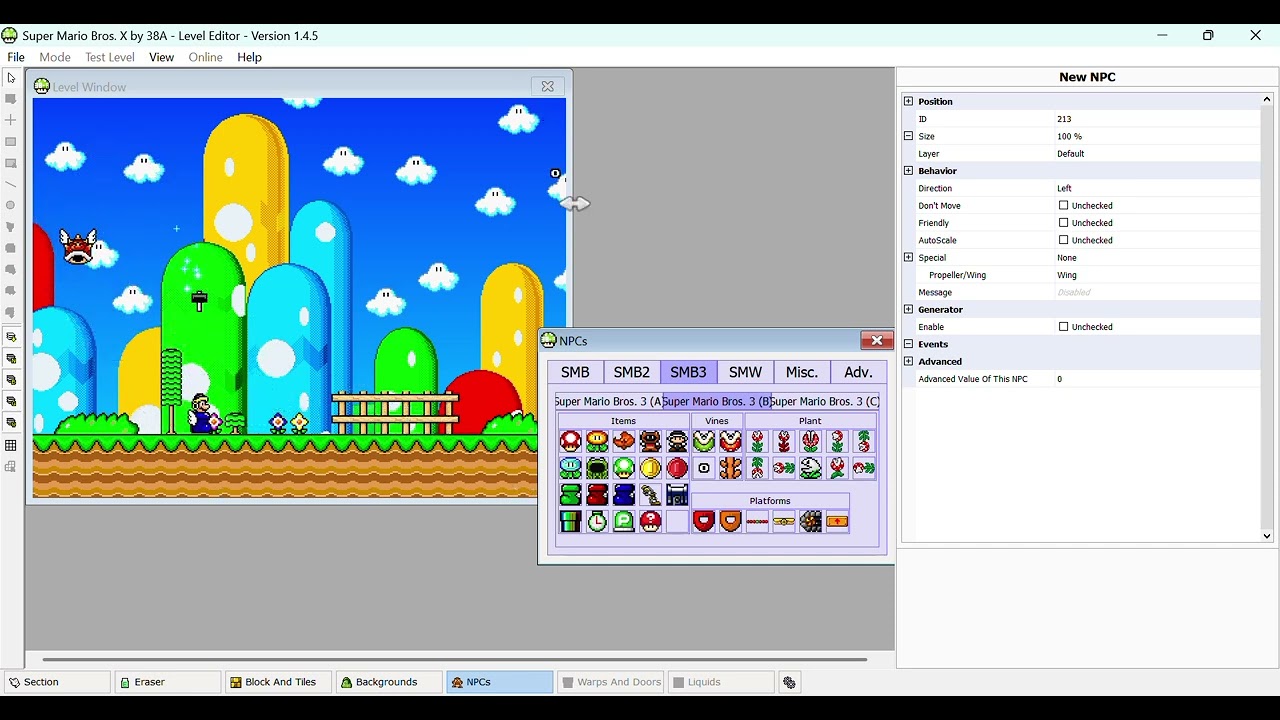Screen dimensions: 1280x720
Task: Switch to the SMB2 tab in NPCs
Action: (631, 372)
